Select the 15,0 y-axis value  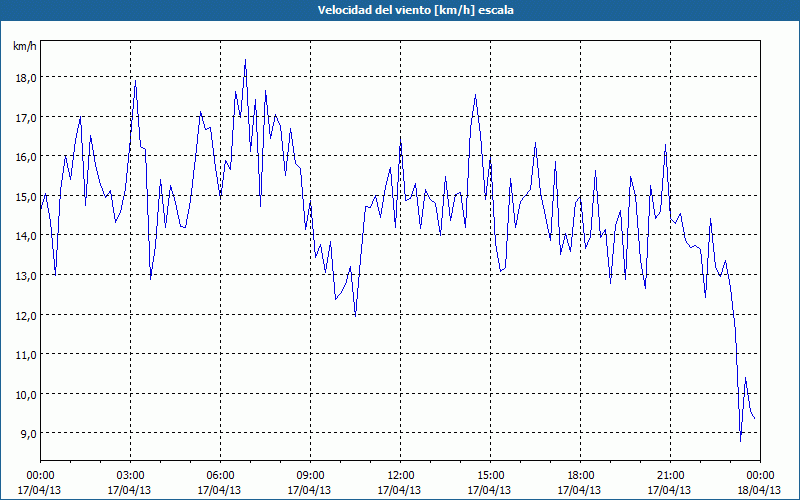(26, 196)
